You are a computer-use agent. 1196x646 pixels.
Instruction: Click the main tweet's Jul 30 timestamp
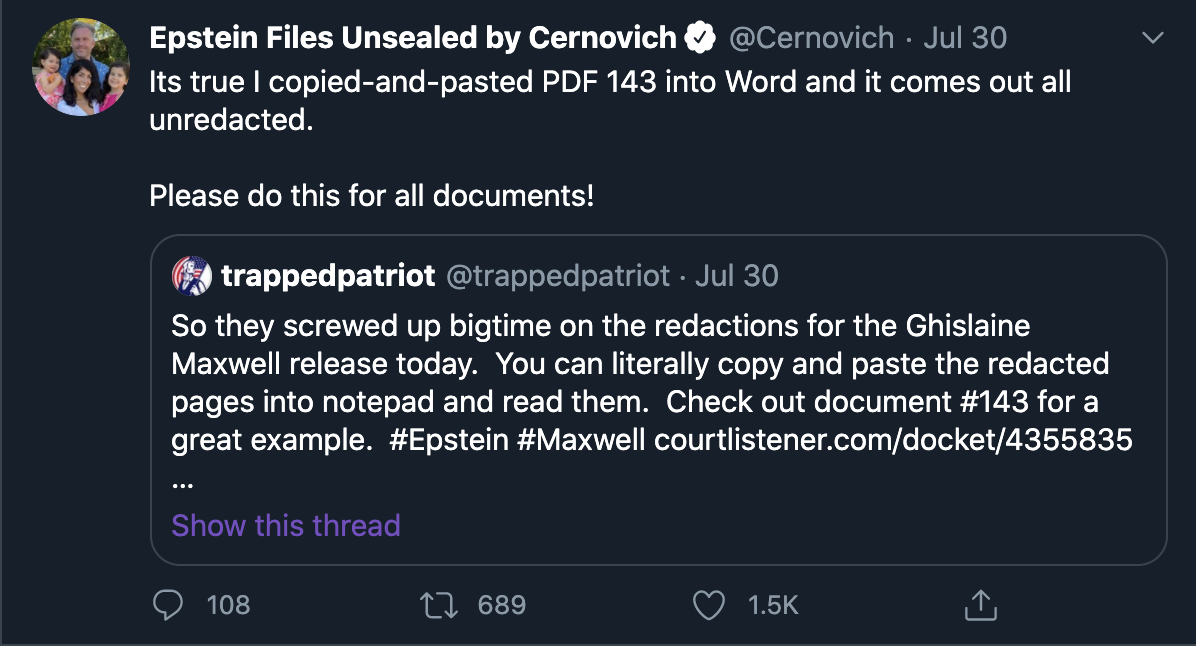[x=965, y=38]
